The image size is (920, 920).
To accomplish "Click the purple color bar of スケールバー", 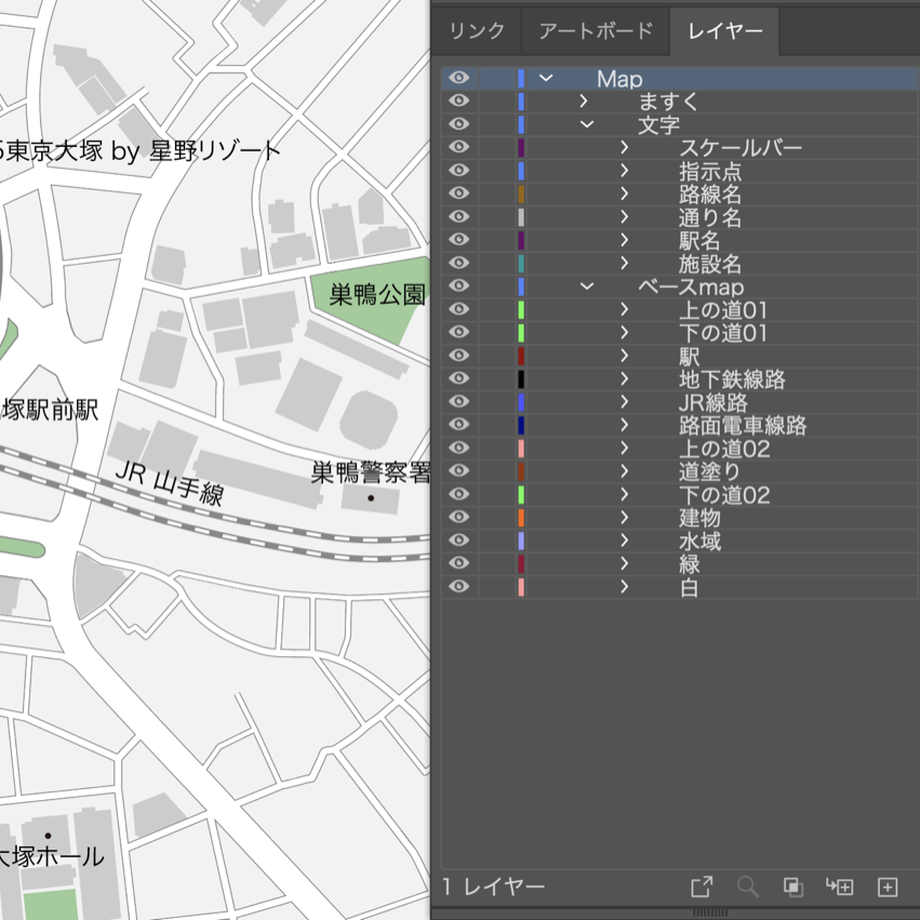I will [x=521, y=147].
